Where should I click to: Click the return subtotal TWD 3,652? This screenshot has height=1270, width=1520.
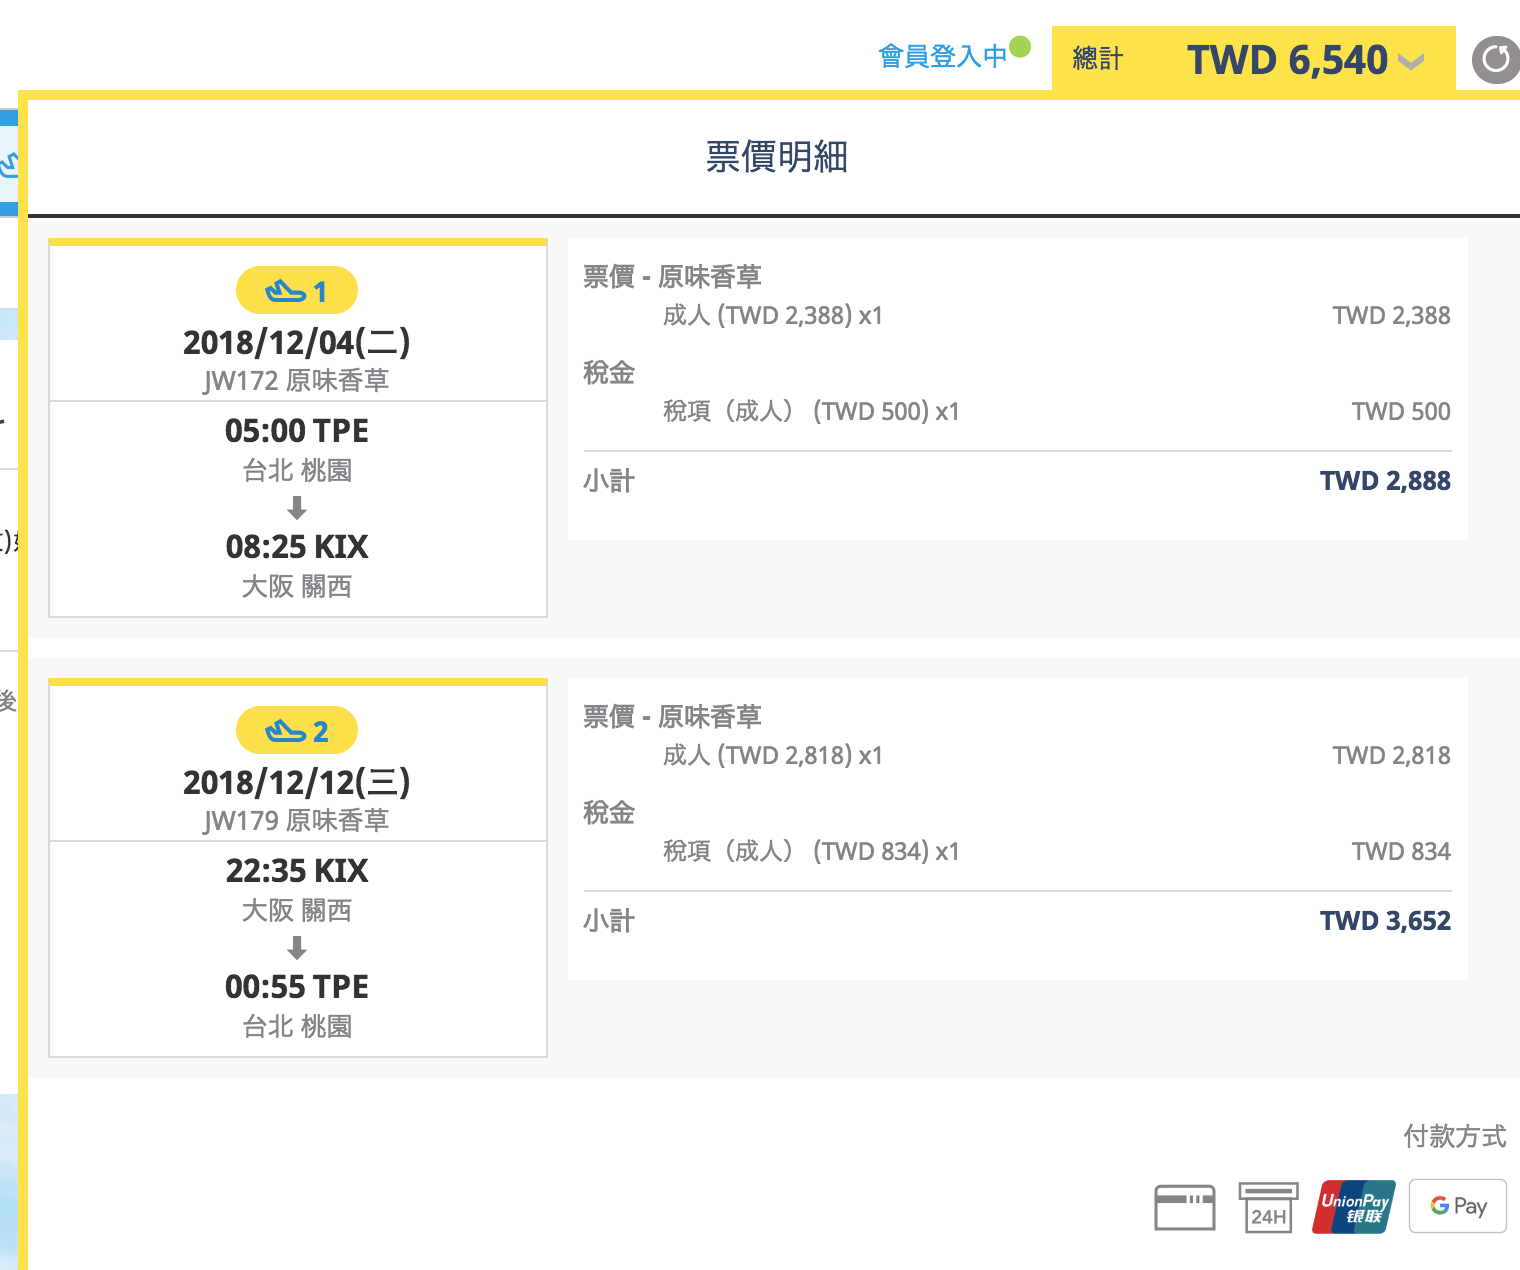[x=1385, y=921]
